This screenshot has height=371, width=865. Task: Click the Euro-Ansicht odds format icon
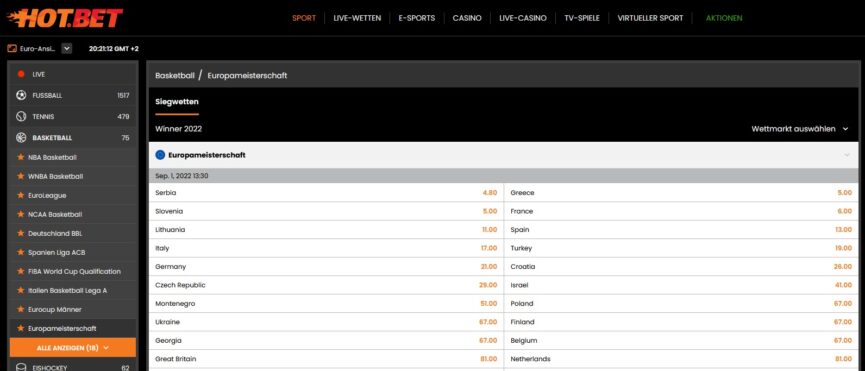click(12, 49)
